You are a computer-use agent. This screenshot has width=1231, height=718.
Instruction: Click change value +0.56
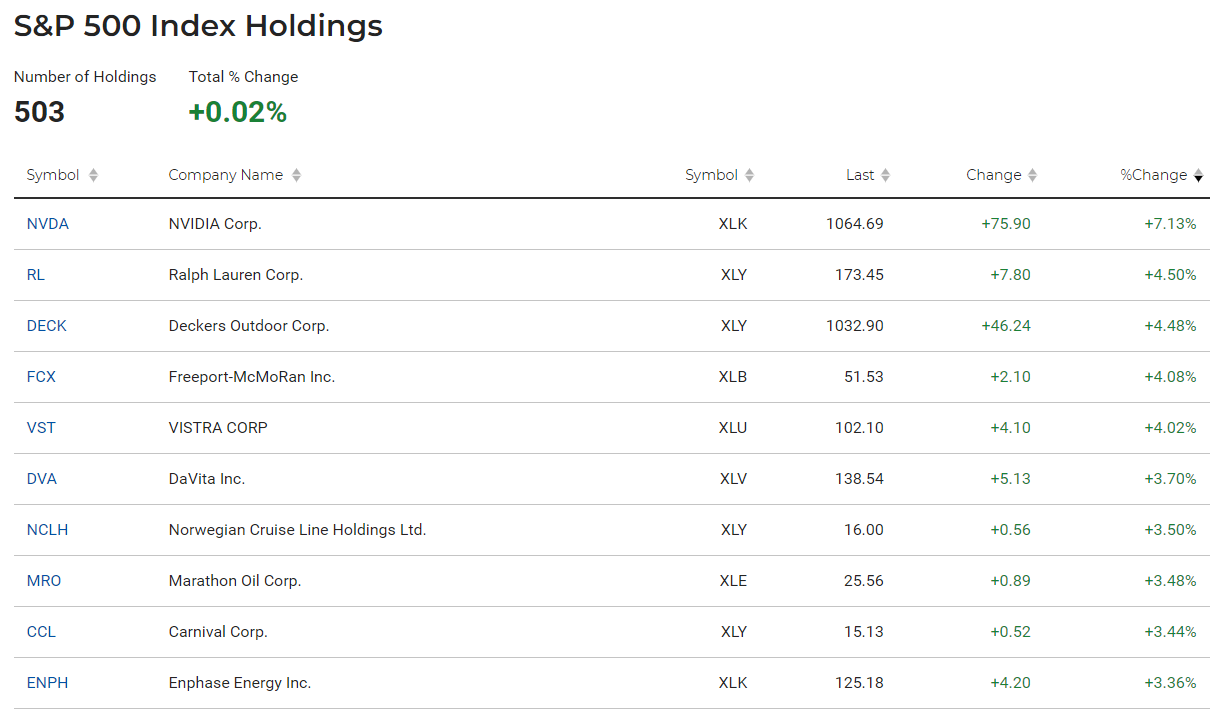click(x=1010, y=530)
